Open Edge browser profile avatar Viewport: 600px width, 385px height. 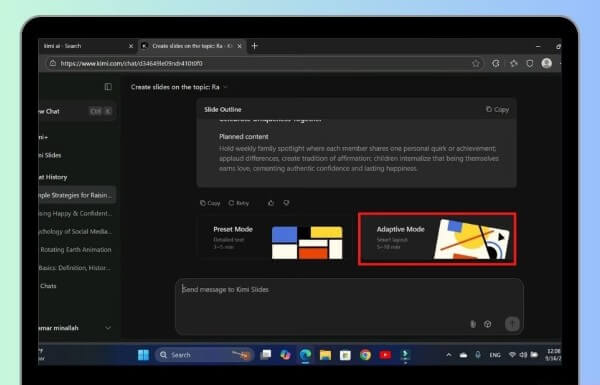pos(546,63)
